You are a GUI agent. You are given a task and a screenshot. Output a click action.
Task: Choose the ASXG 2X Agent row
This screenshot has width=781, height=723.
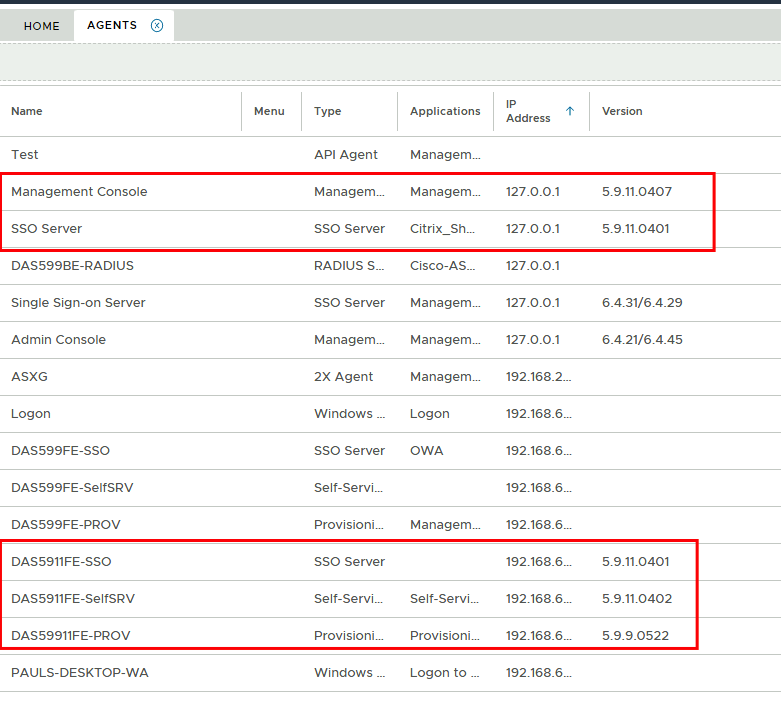[29, 377]
